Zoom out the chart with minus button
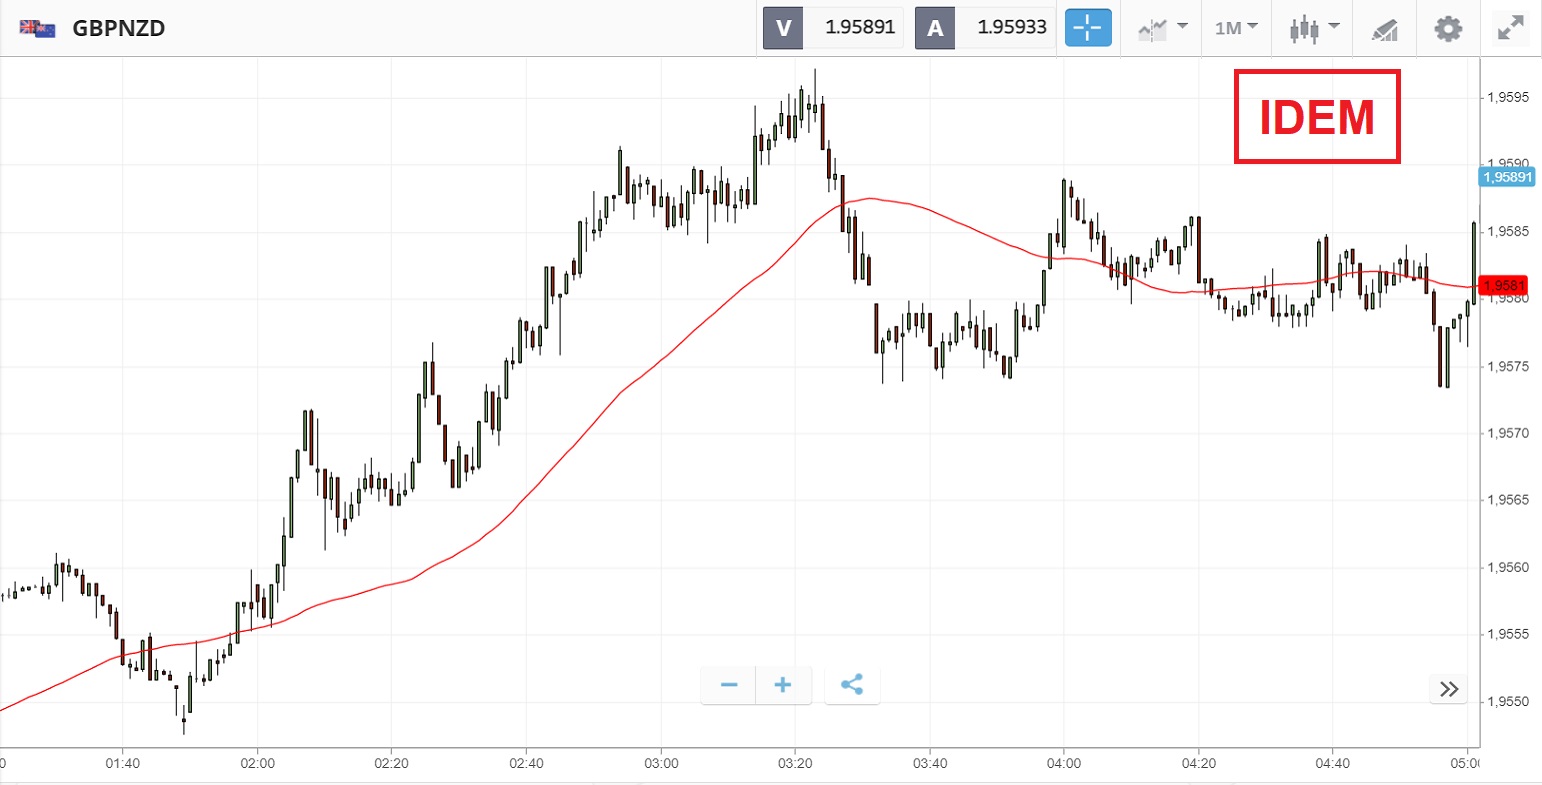 (729, 685)
